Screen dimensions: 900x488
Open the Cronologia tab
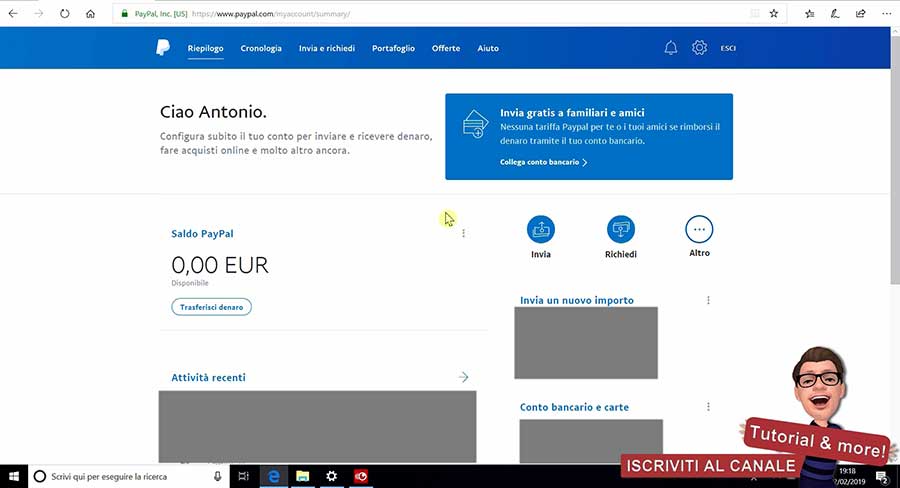pyautogui.click(x=261, y=48)
